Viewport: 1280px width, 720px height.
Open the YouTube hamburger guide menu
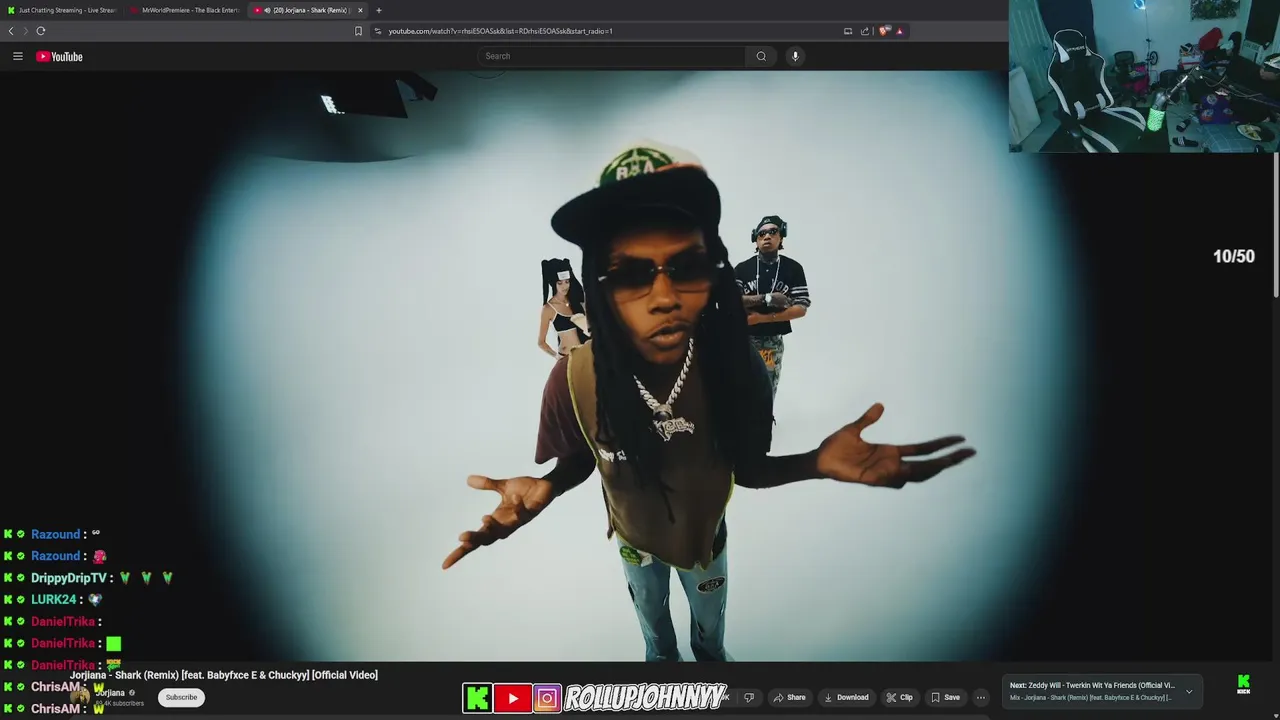pos(17,56)
